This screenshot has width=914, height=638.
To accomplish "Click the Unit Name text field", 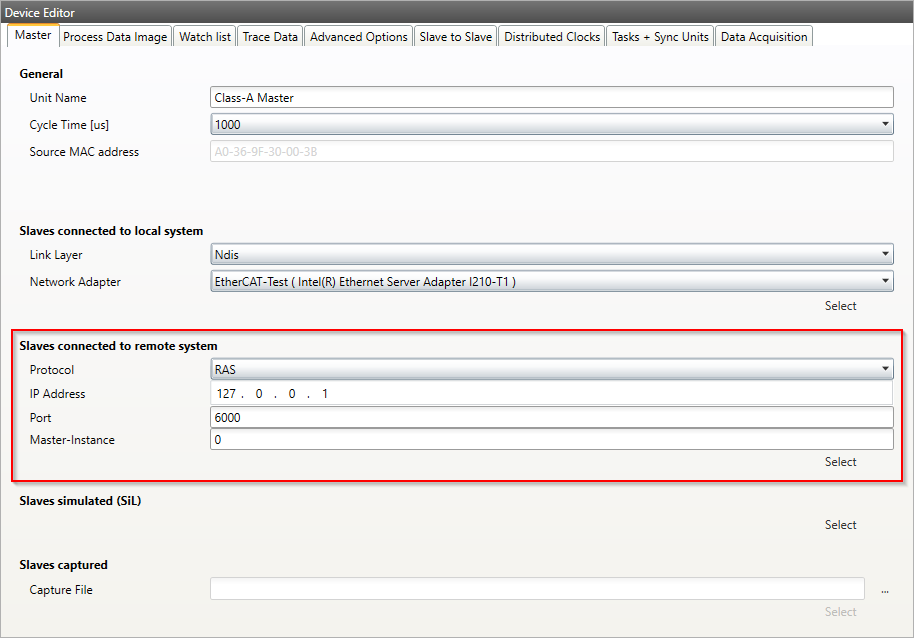I will point(550,98).
